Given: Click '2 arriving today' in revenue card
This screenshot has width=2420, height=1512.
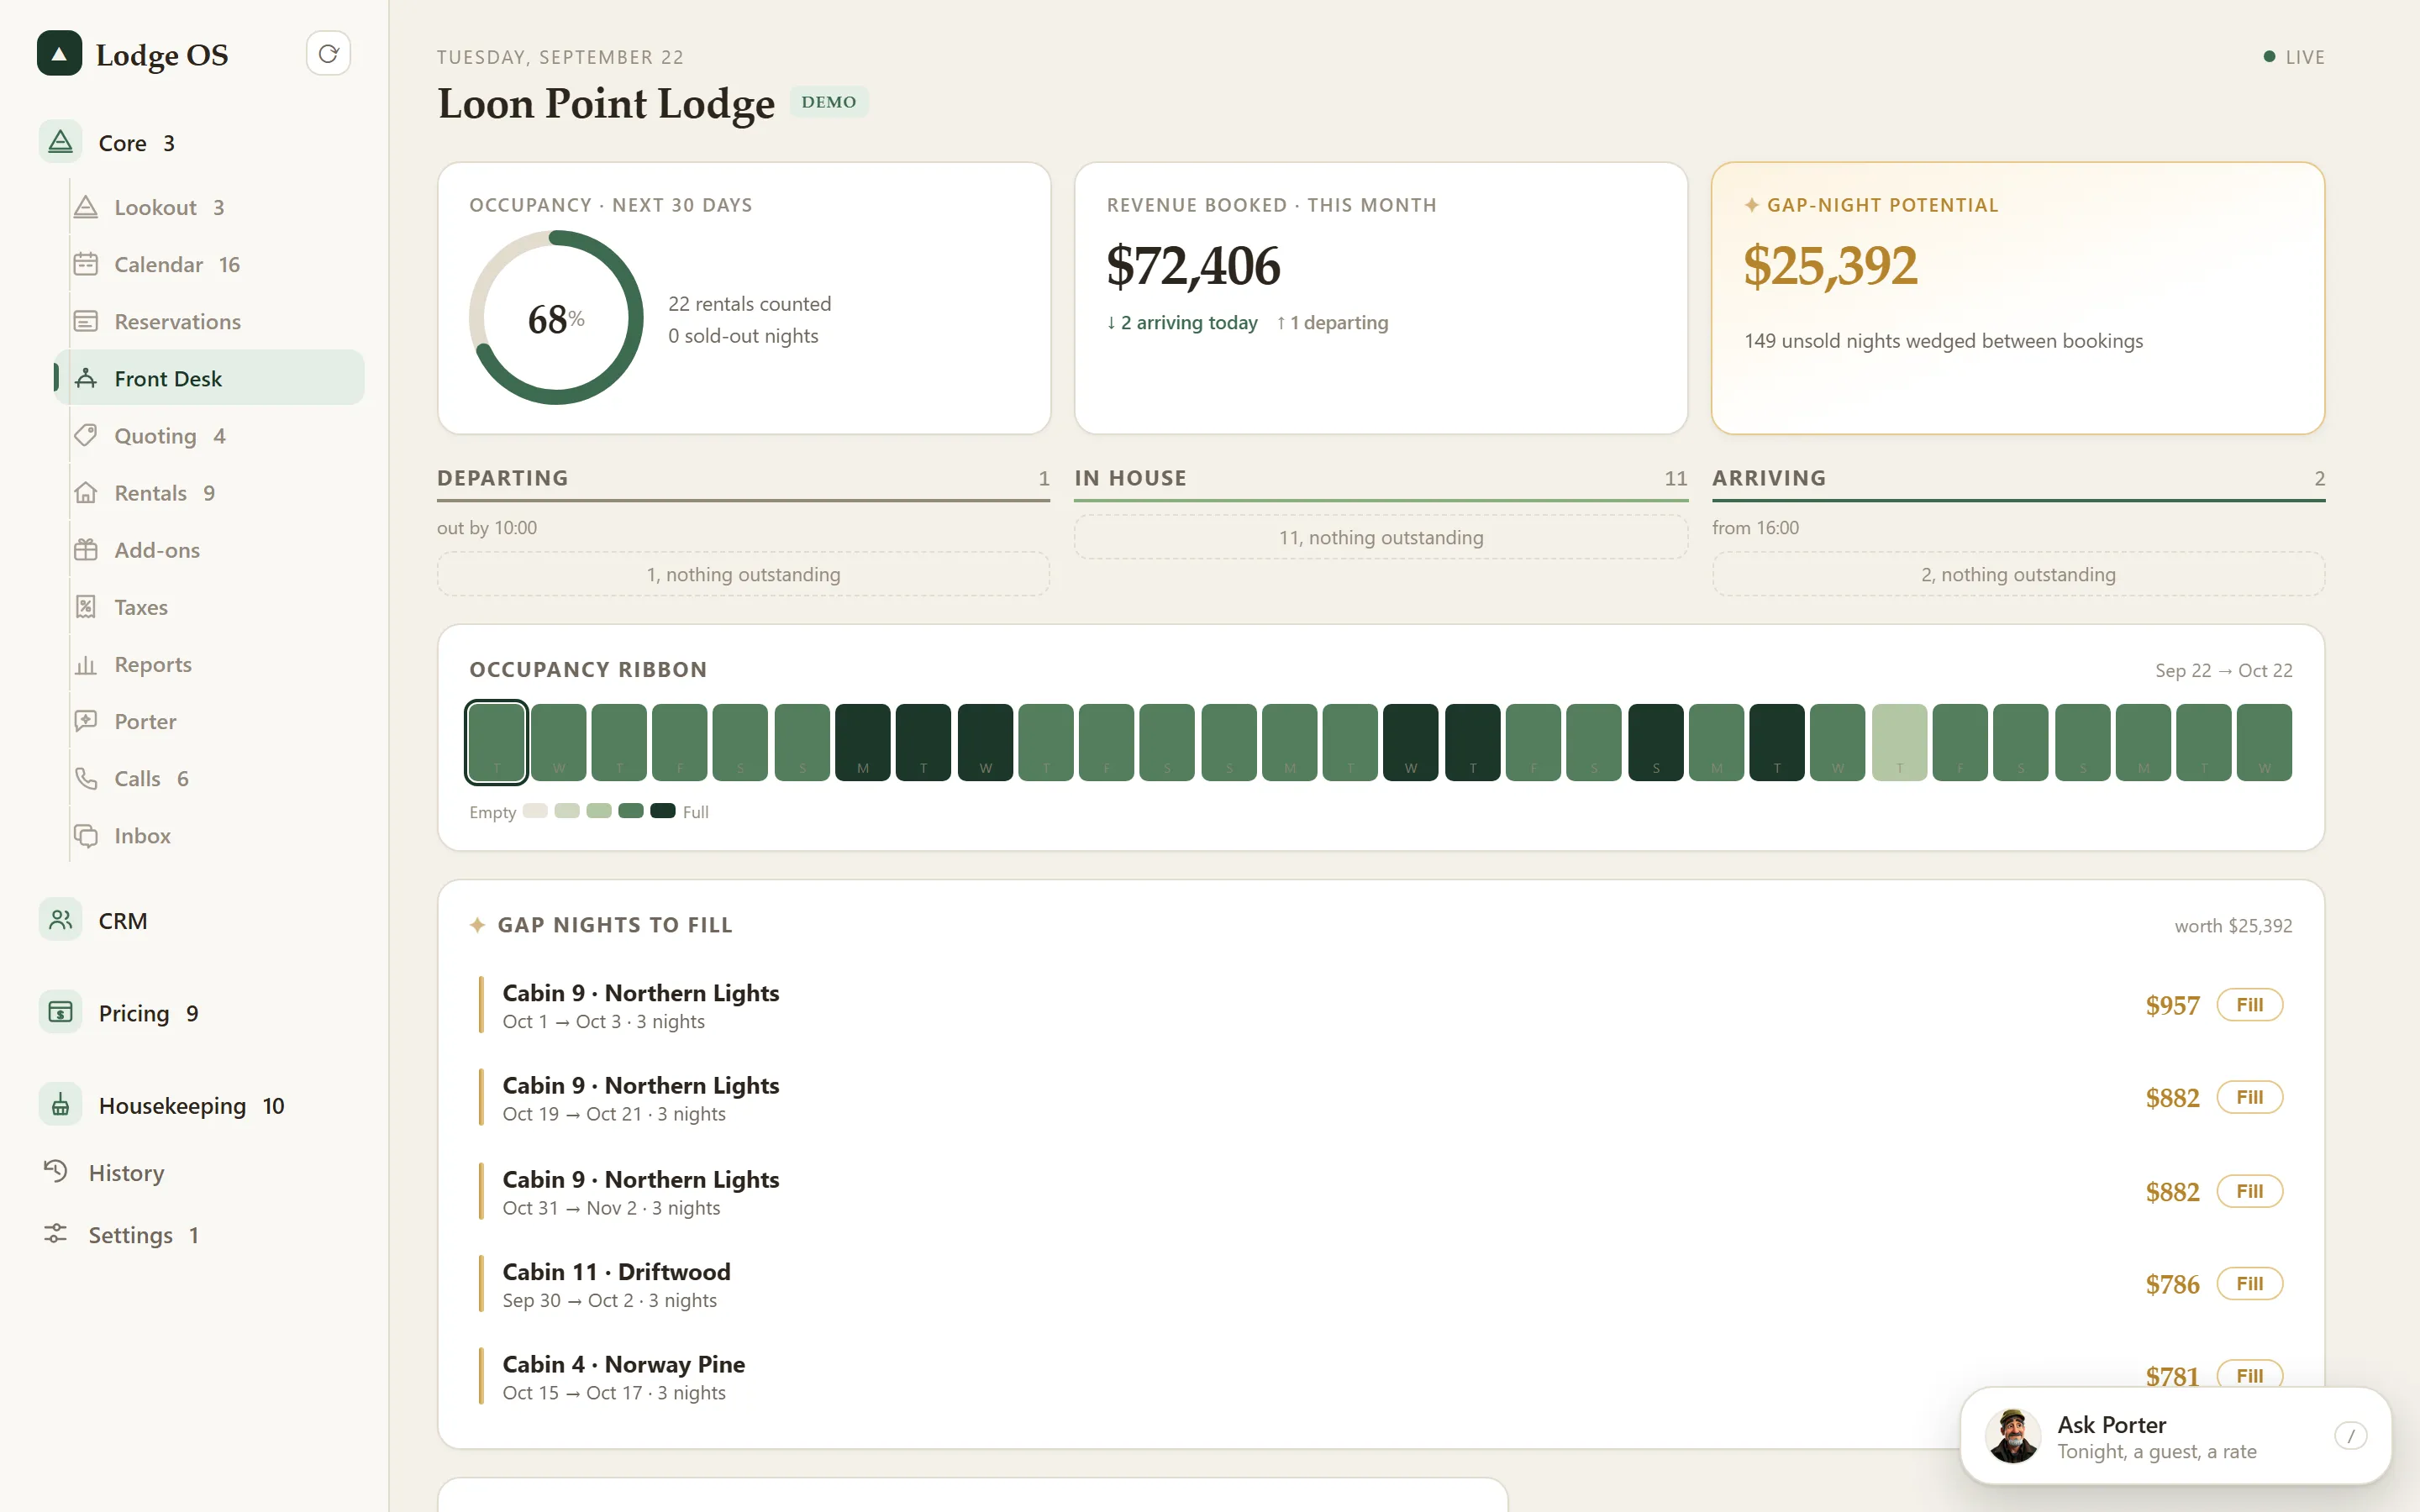Looking at the screenshot, I should [1182, 323].
